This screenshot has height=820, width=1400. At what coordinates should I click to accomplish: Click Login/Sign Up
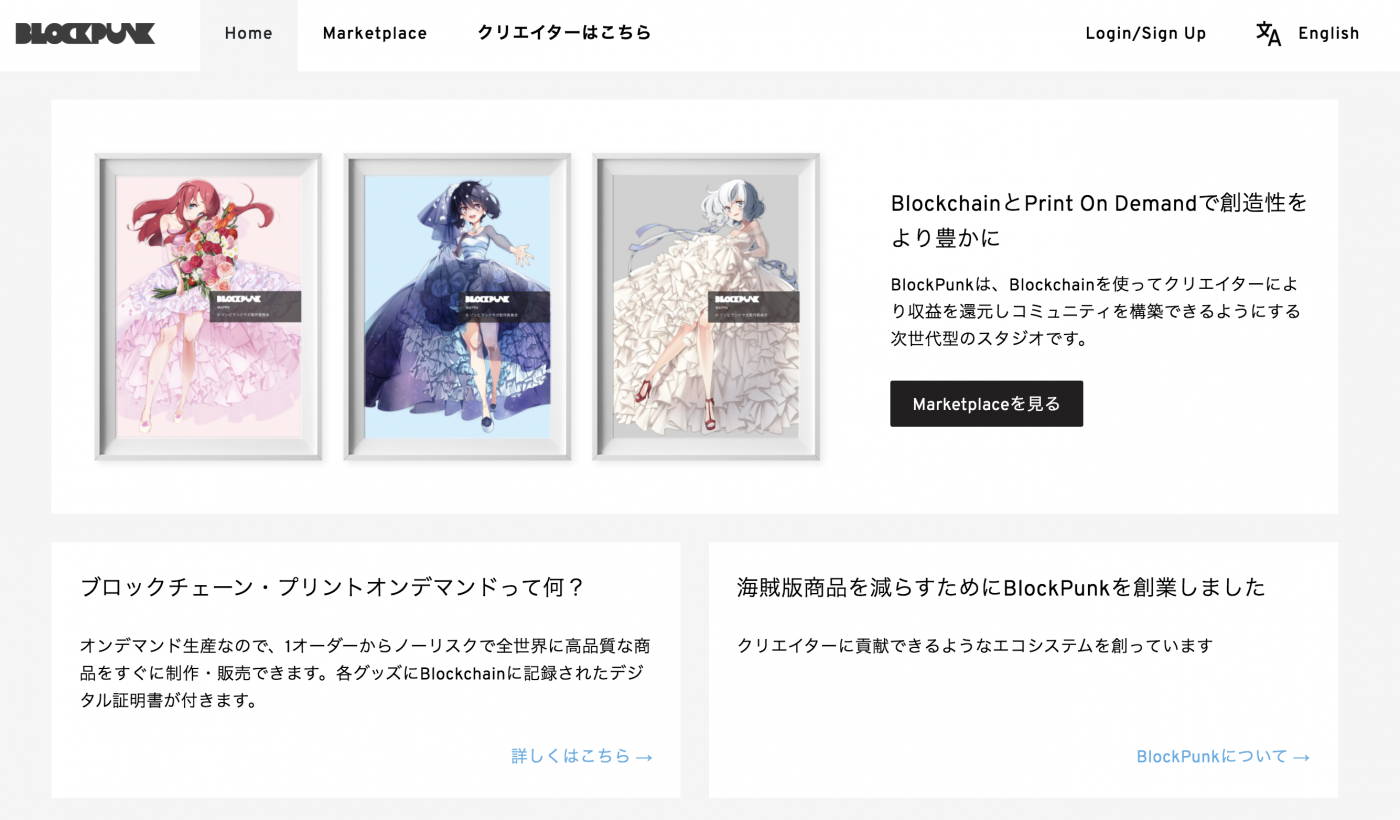coord(1146,34)
